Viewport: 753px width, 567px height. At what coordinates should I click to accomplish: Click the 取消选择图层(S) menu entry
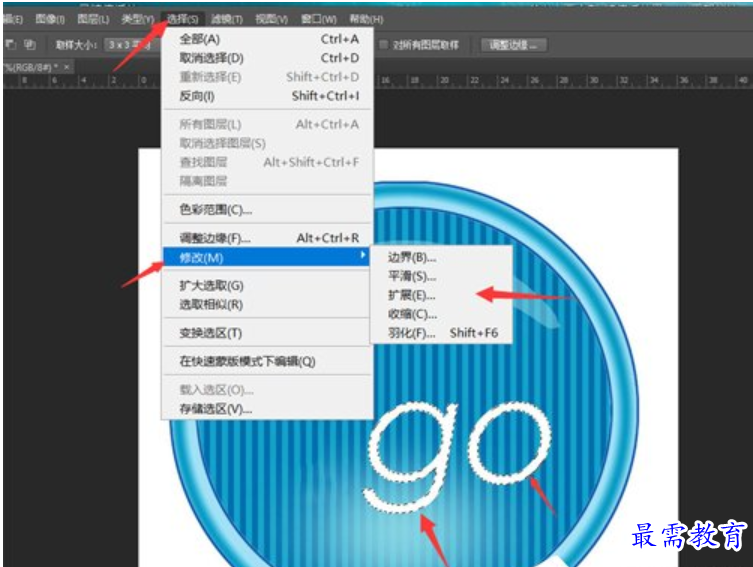pyautogui.click(x=268, y=143)
